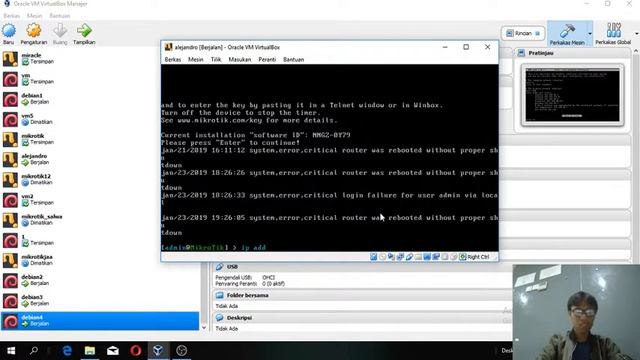Select the mikrotik_salwa virtual machine
This screenshot has width=640, height=360.
[x=100, y=220]
